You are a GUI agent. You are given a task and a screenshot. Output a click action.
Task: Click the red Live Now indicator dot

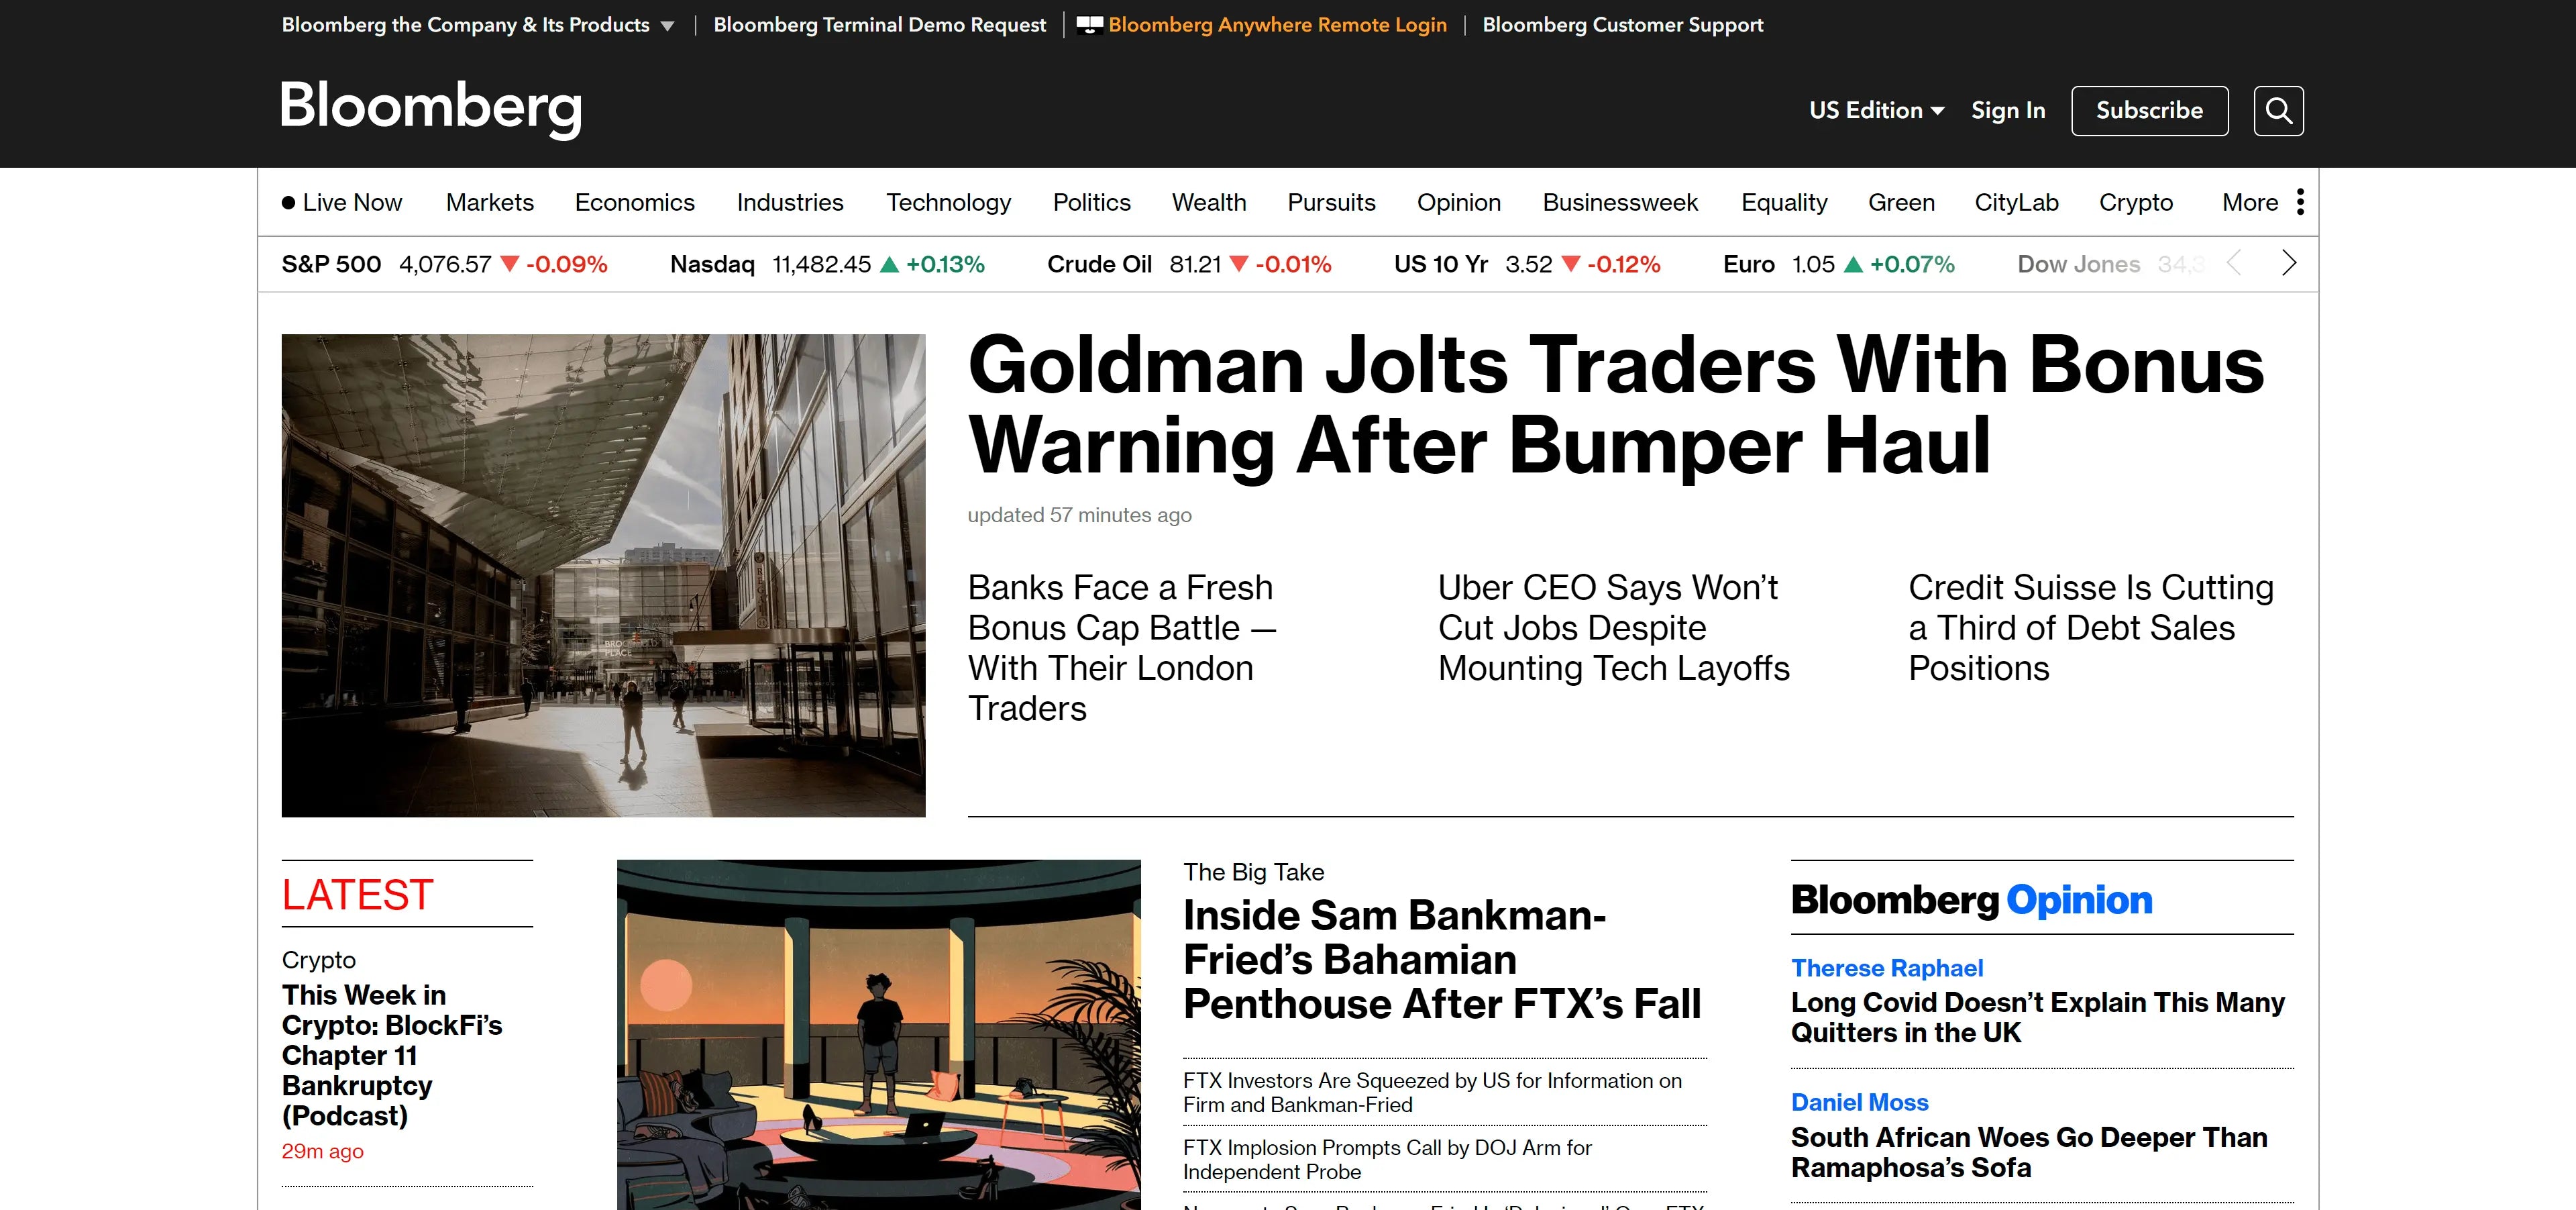tap(288, 202)
